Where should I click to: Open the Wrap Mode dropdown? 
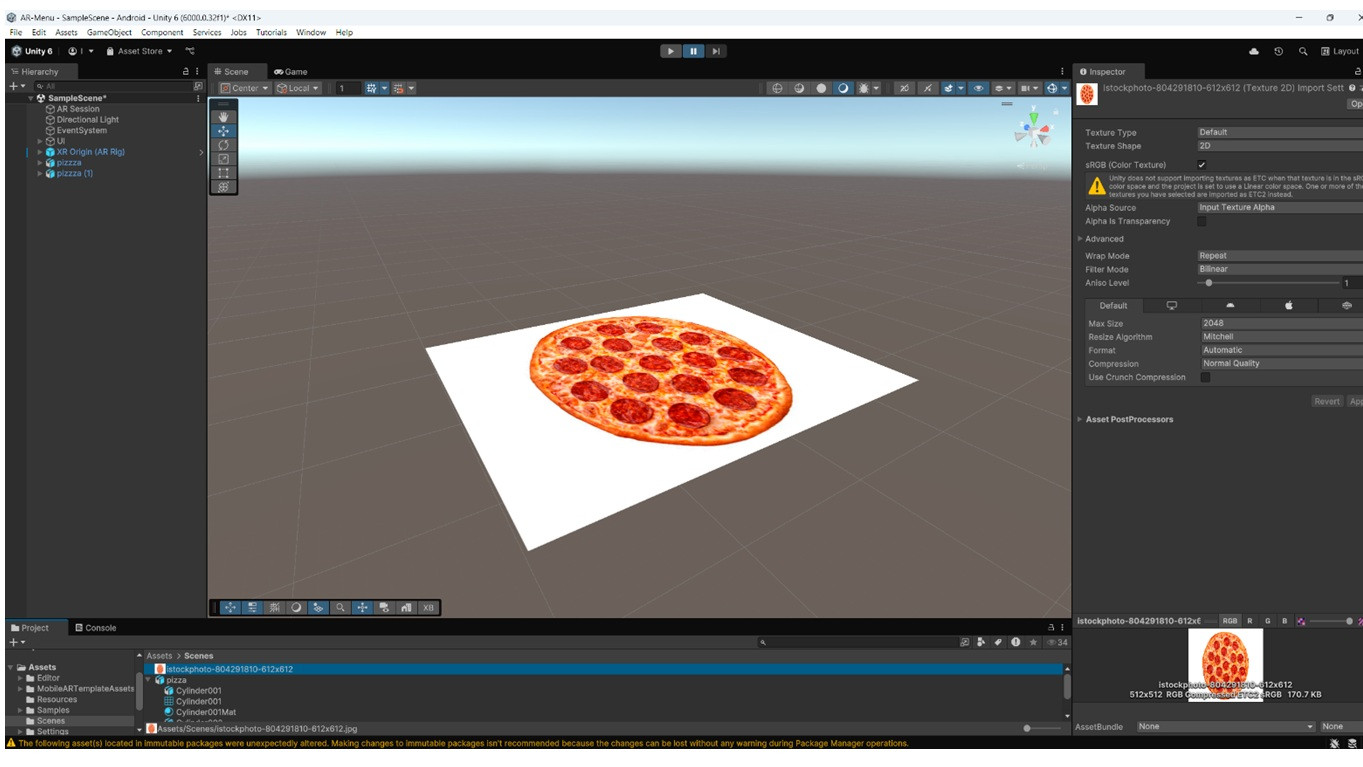1278,256
